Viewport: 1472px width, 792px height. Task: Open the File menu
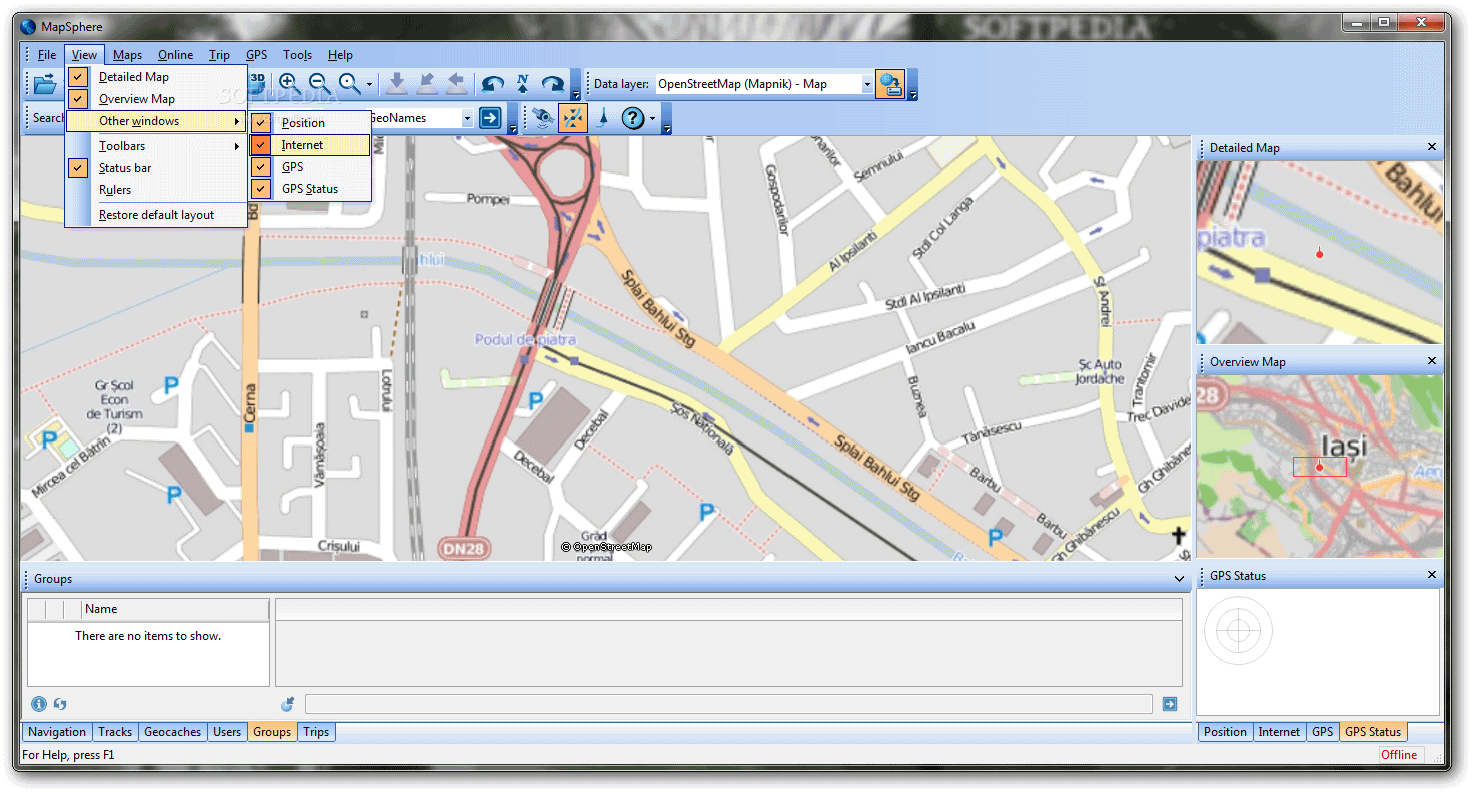click(x=47, y=55)
